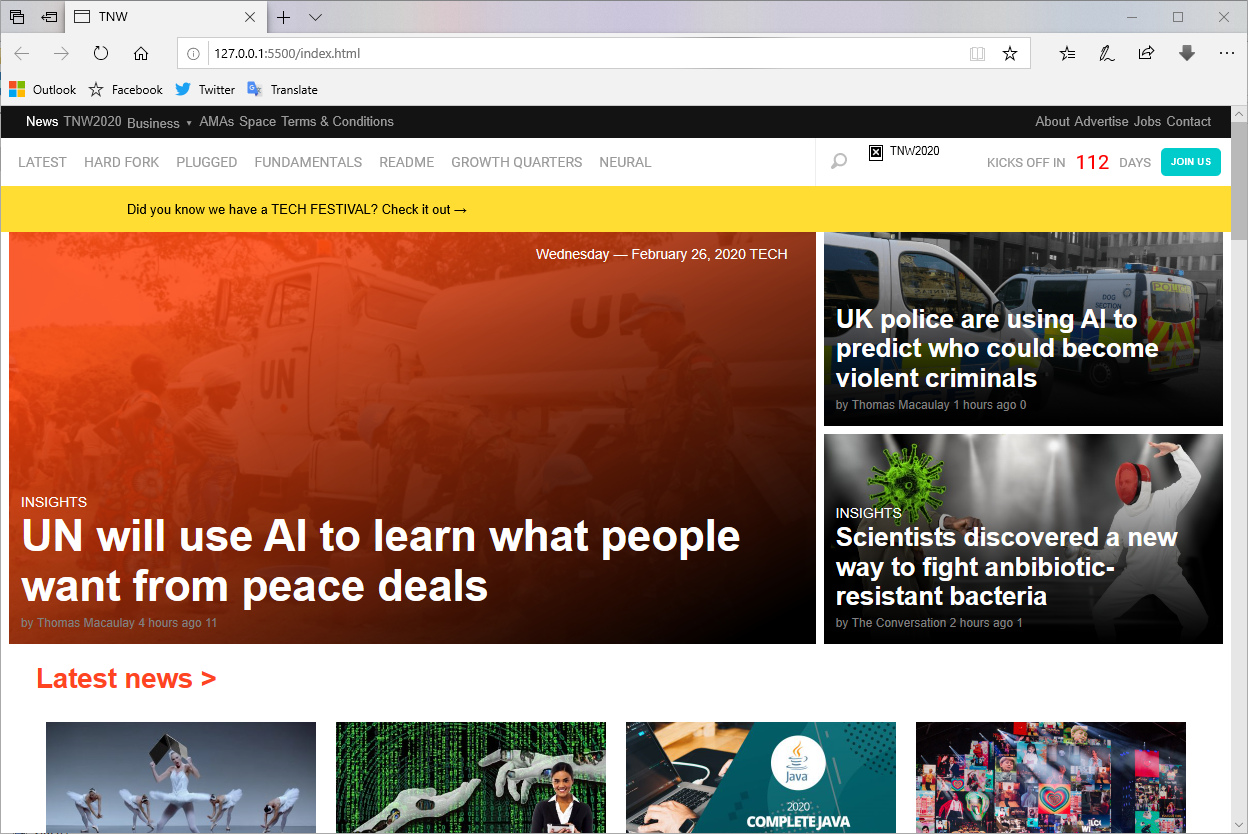Viewport: 1248px width, 834px height.
Task: Open the UN will use AI headline
Action: click(x=381, y=561)
